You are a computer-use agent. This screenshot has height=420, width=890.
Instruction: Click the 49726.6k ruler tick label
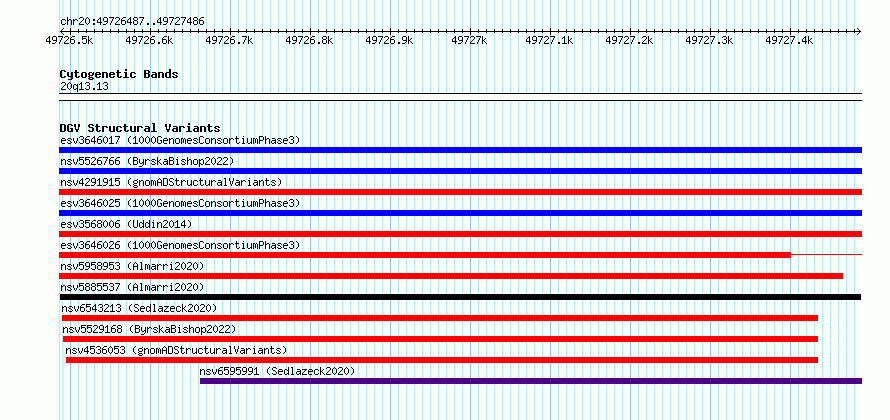coord(150,40)
